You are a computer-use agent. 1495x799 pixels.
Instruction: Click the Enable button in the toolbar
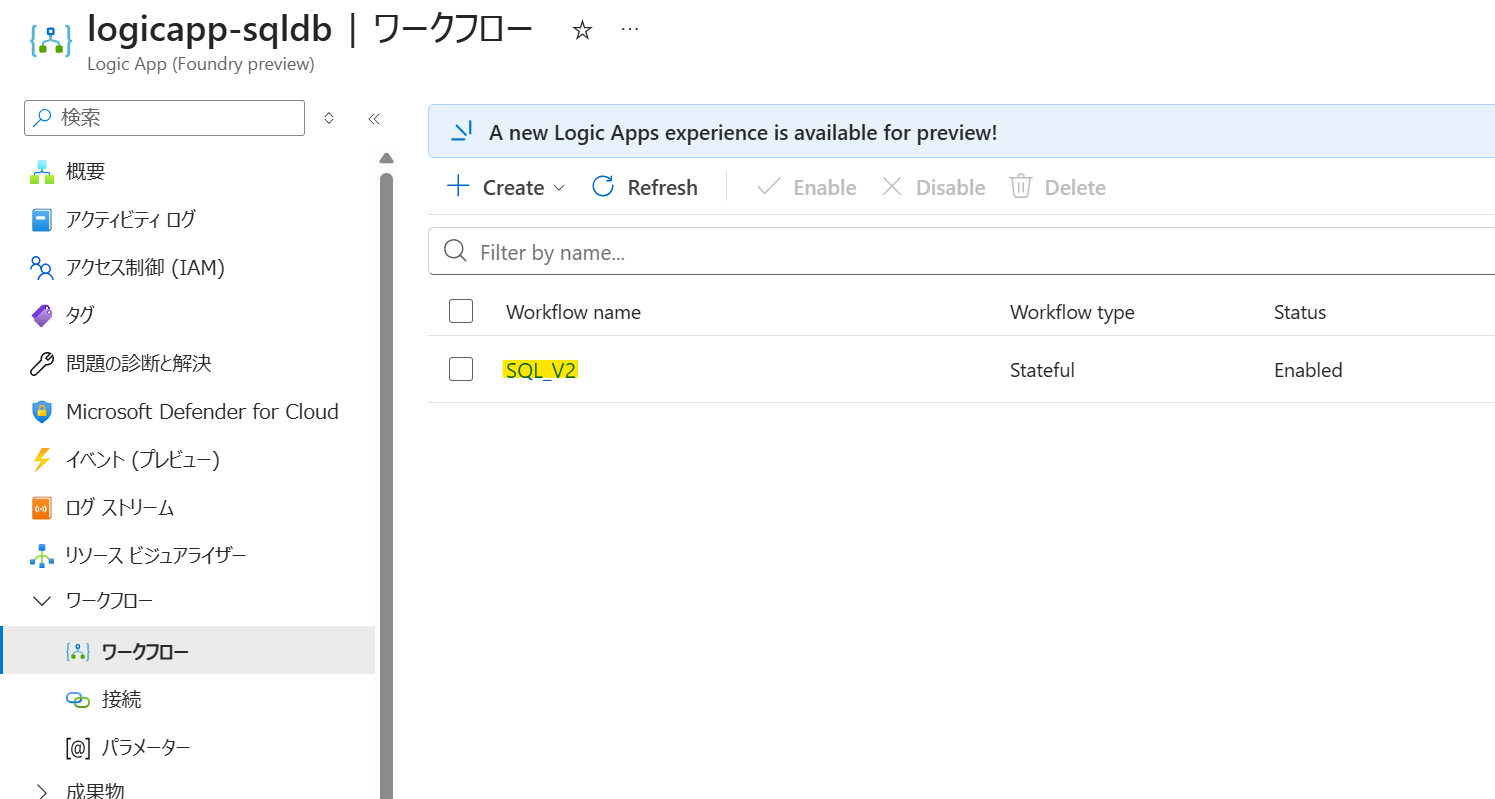(806, 187)
